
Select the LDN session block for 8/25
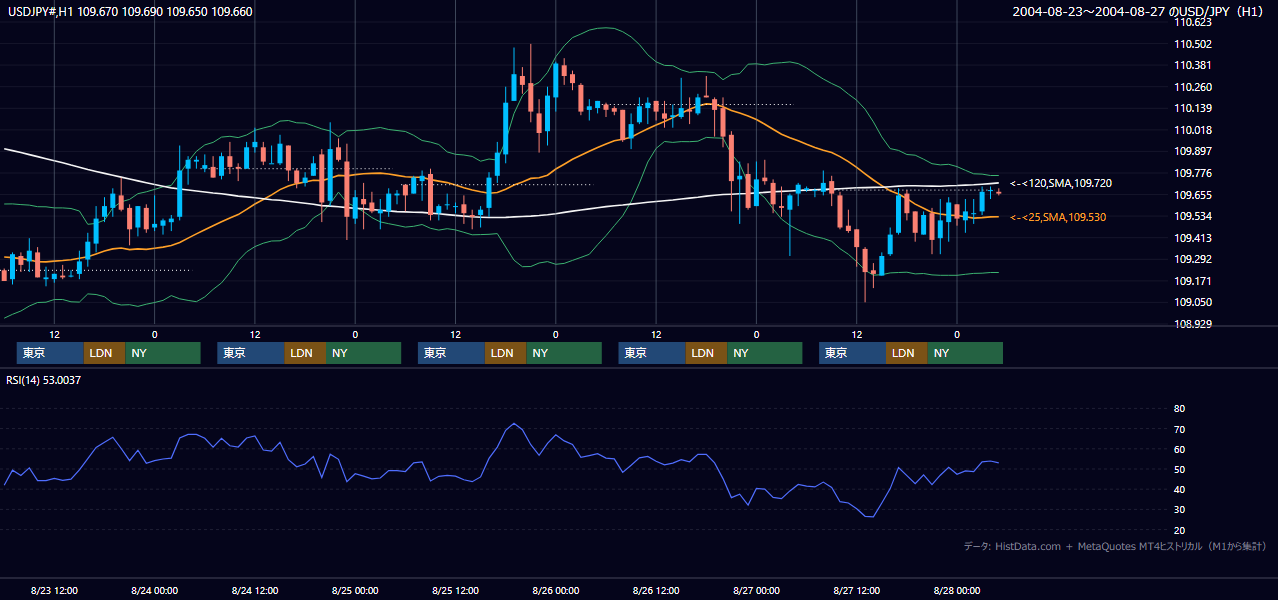click(x=505, y=353)
